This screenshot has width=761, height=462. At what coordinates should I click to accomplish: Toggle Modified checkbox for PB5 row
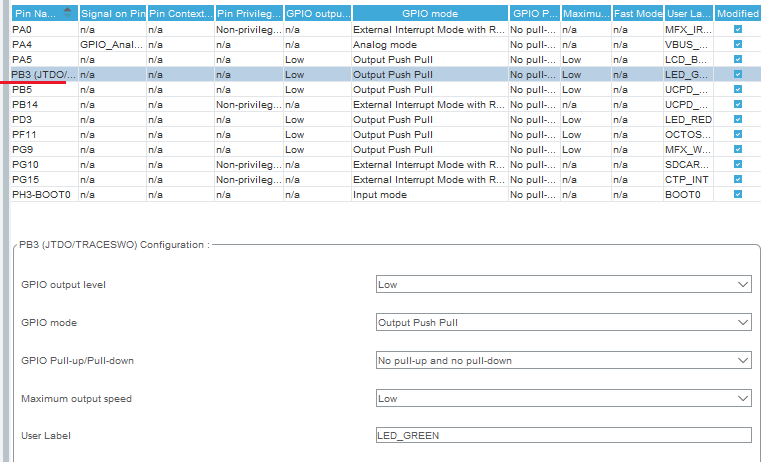[x=738, y=89]
